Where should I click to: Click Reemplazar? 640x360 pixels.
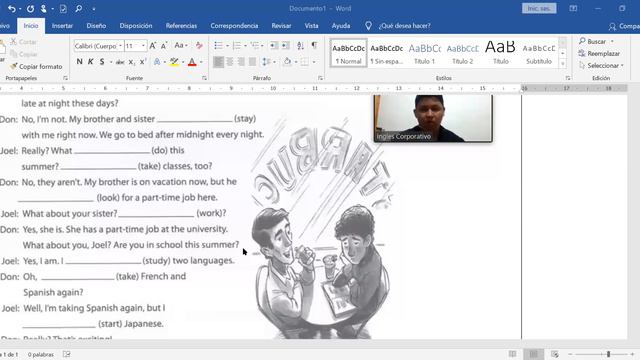(599, 53)
